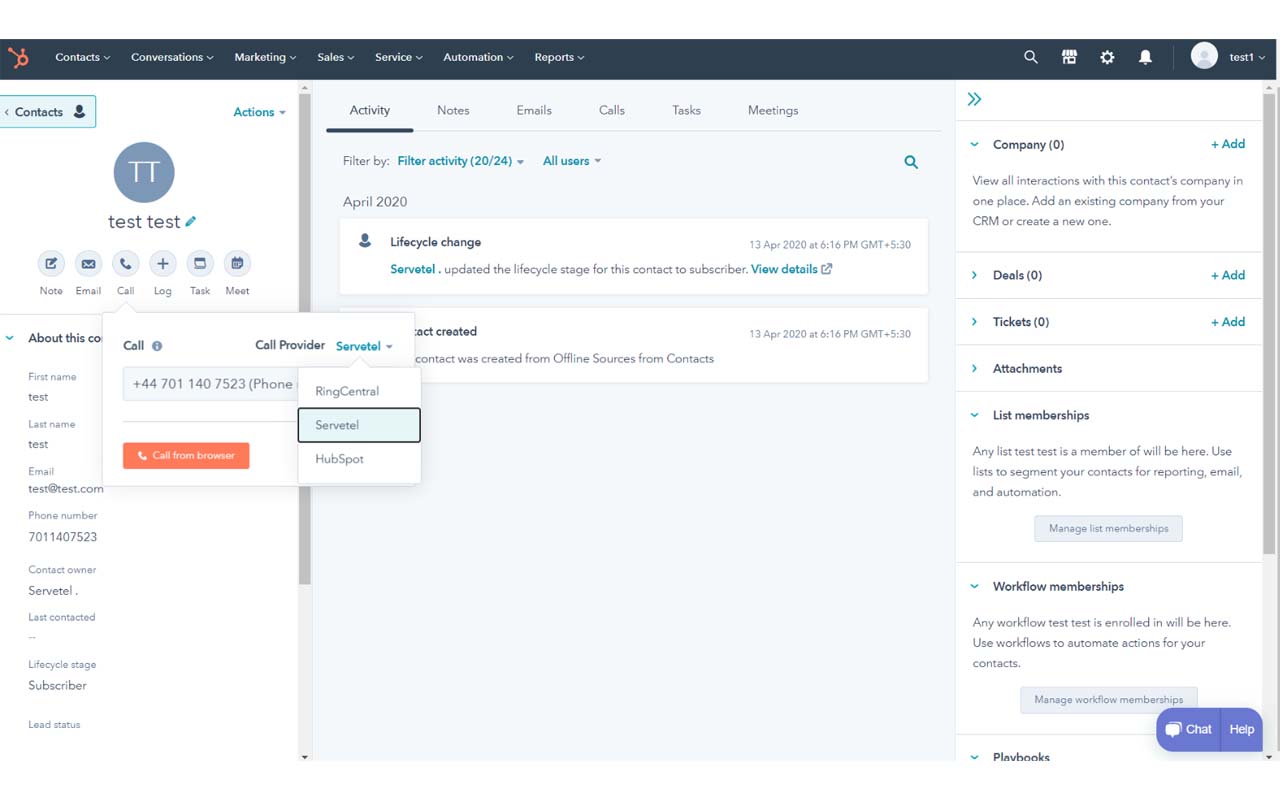Open the All users dropdown
Viewport: 1280px width, 800px height.
[572, 161]
